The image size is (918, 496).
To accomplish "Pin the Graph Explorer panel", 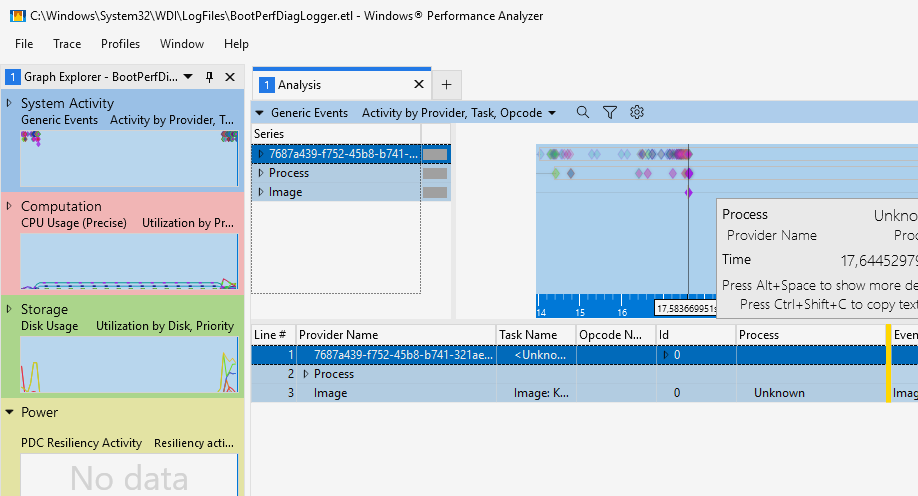I will click(210, 77).
